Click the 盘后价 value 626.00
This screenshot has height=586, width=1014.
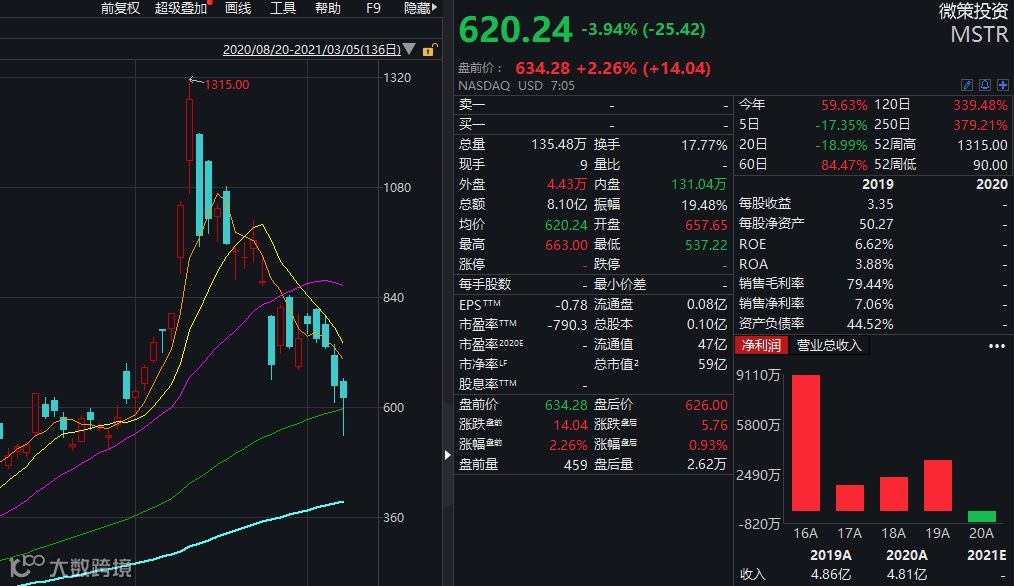click(x=706, y=405)
